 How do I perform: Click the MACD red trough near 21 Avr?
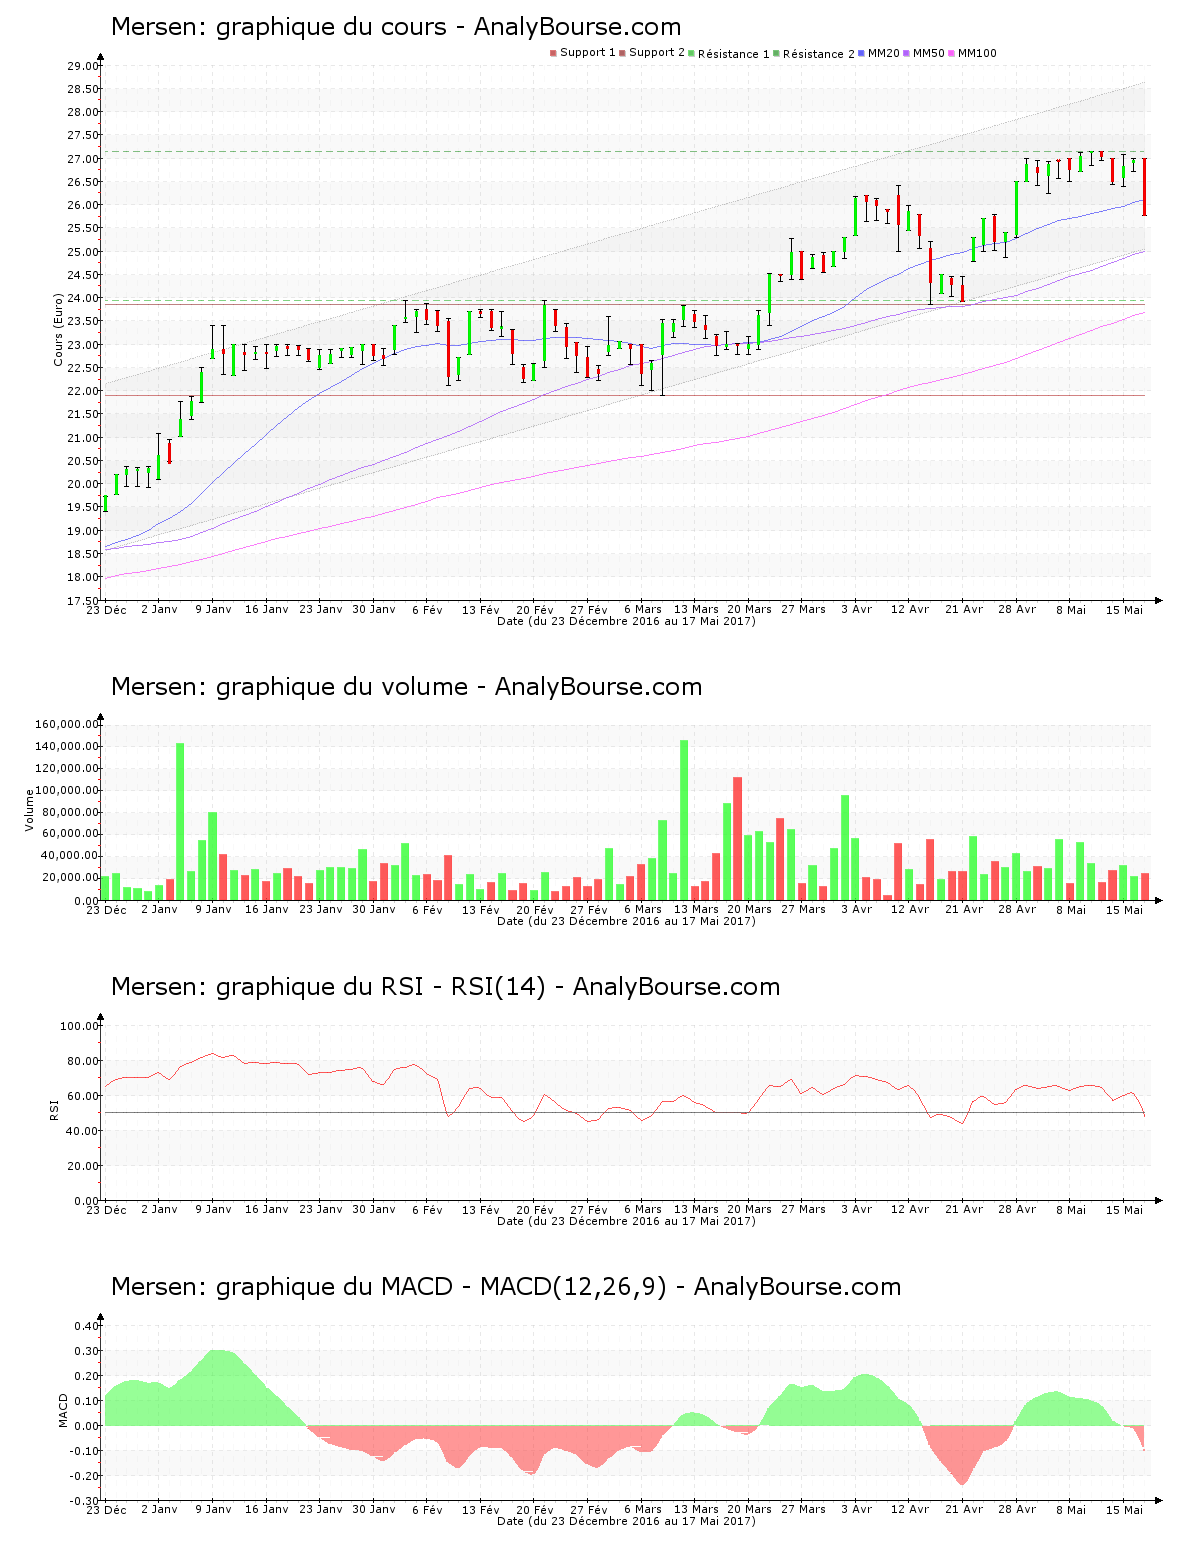point(963,1456)
